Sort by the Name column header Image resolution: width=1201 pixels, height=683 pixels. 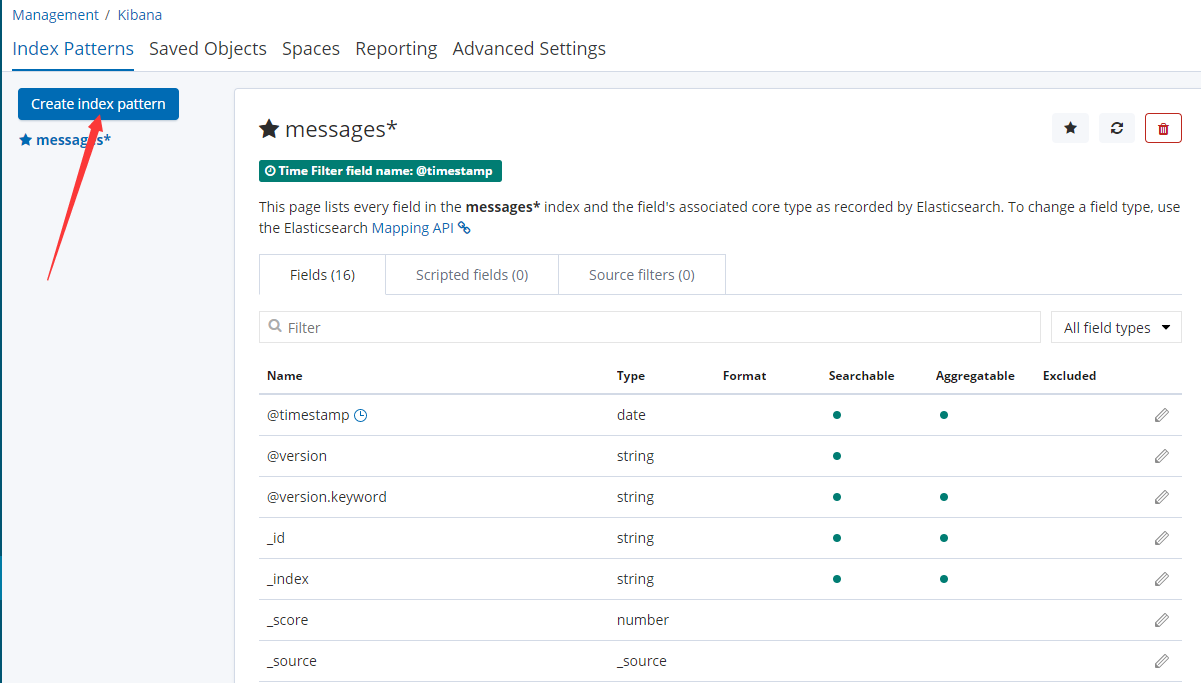(x=285, y=376)
